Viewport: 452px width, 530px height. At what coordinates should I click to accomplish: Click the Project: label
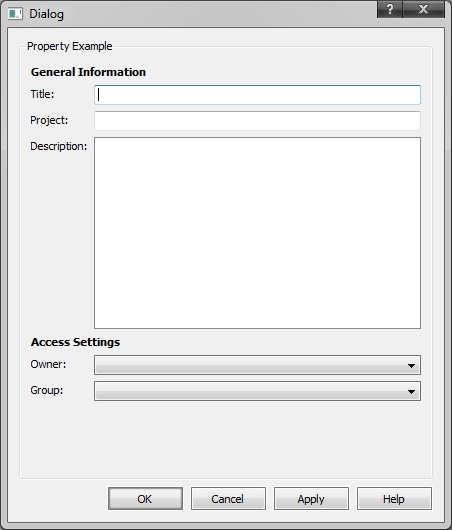coord(49,120)
